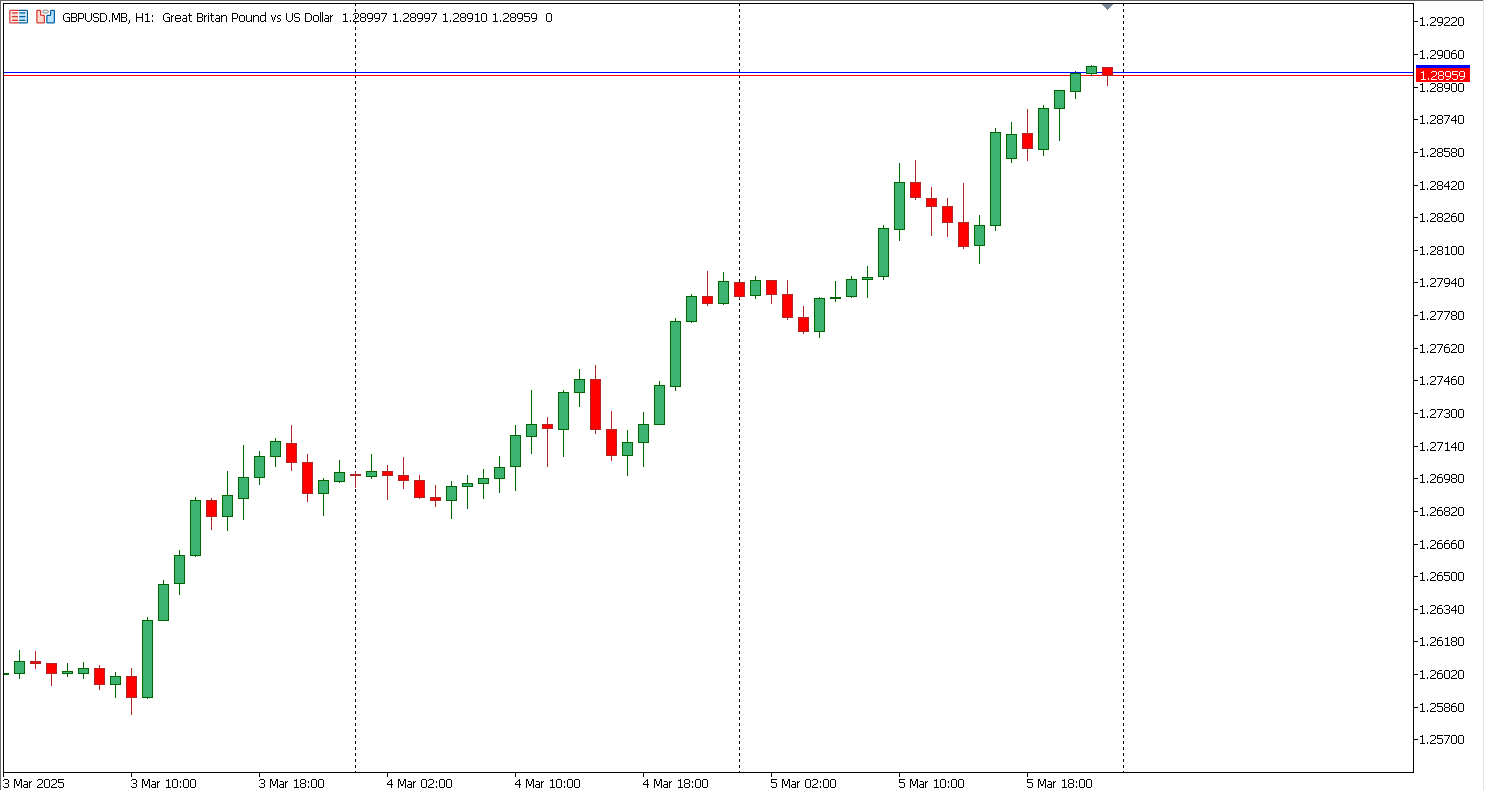1485x790 pixels.
Task: Click the 4 Mar 18:00 time label
Action: point(676,783)
